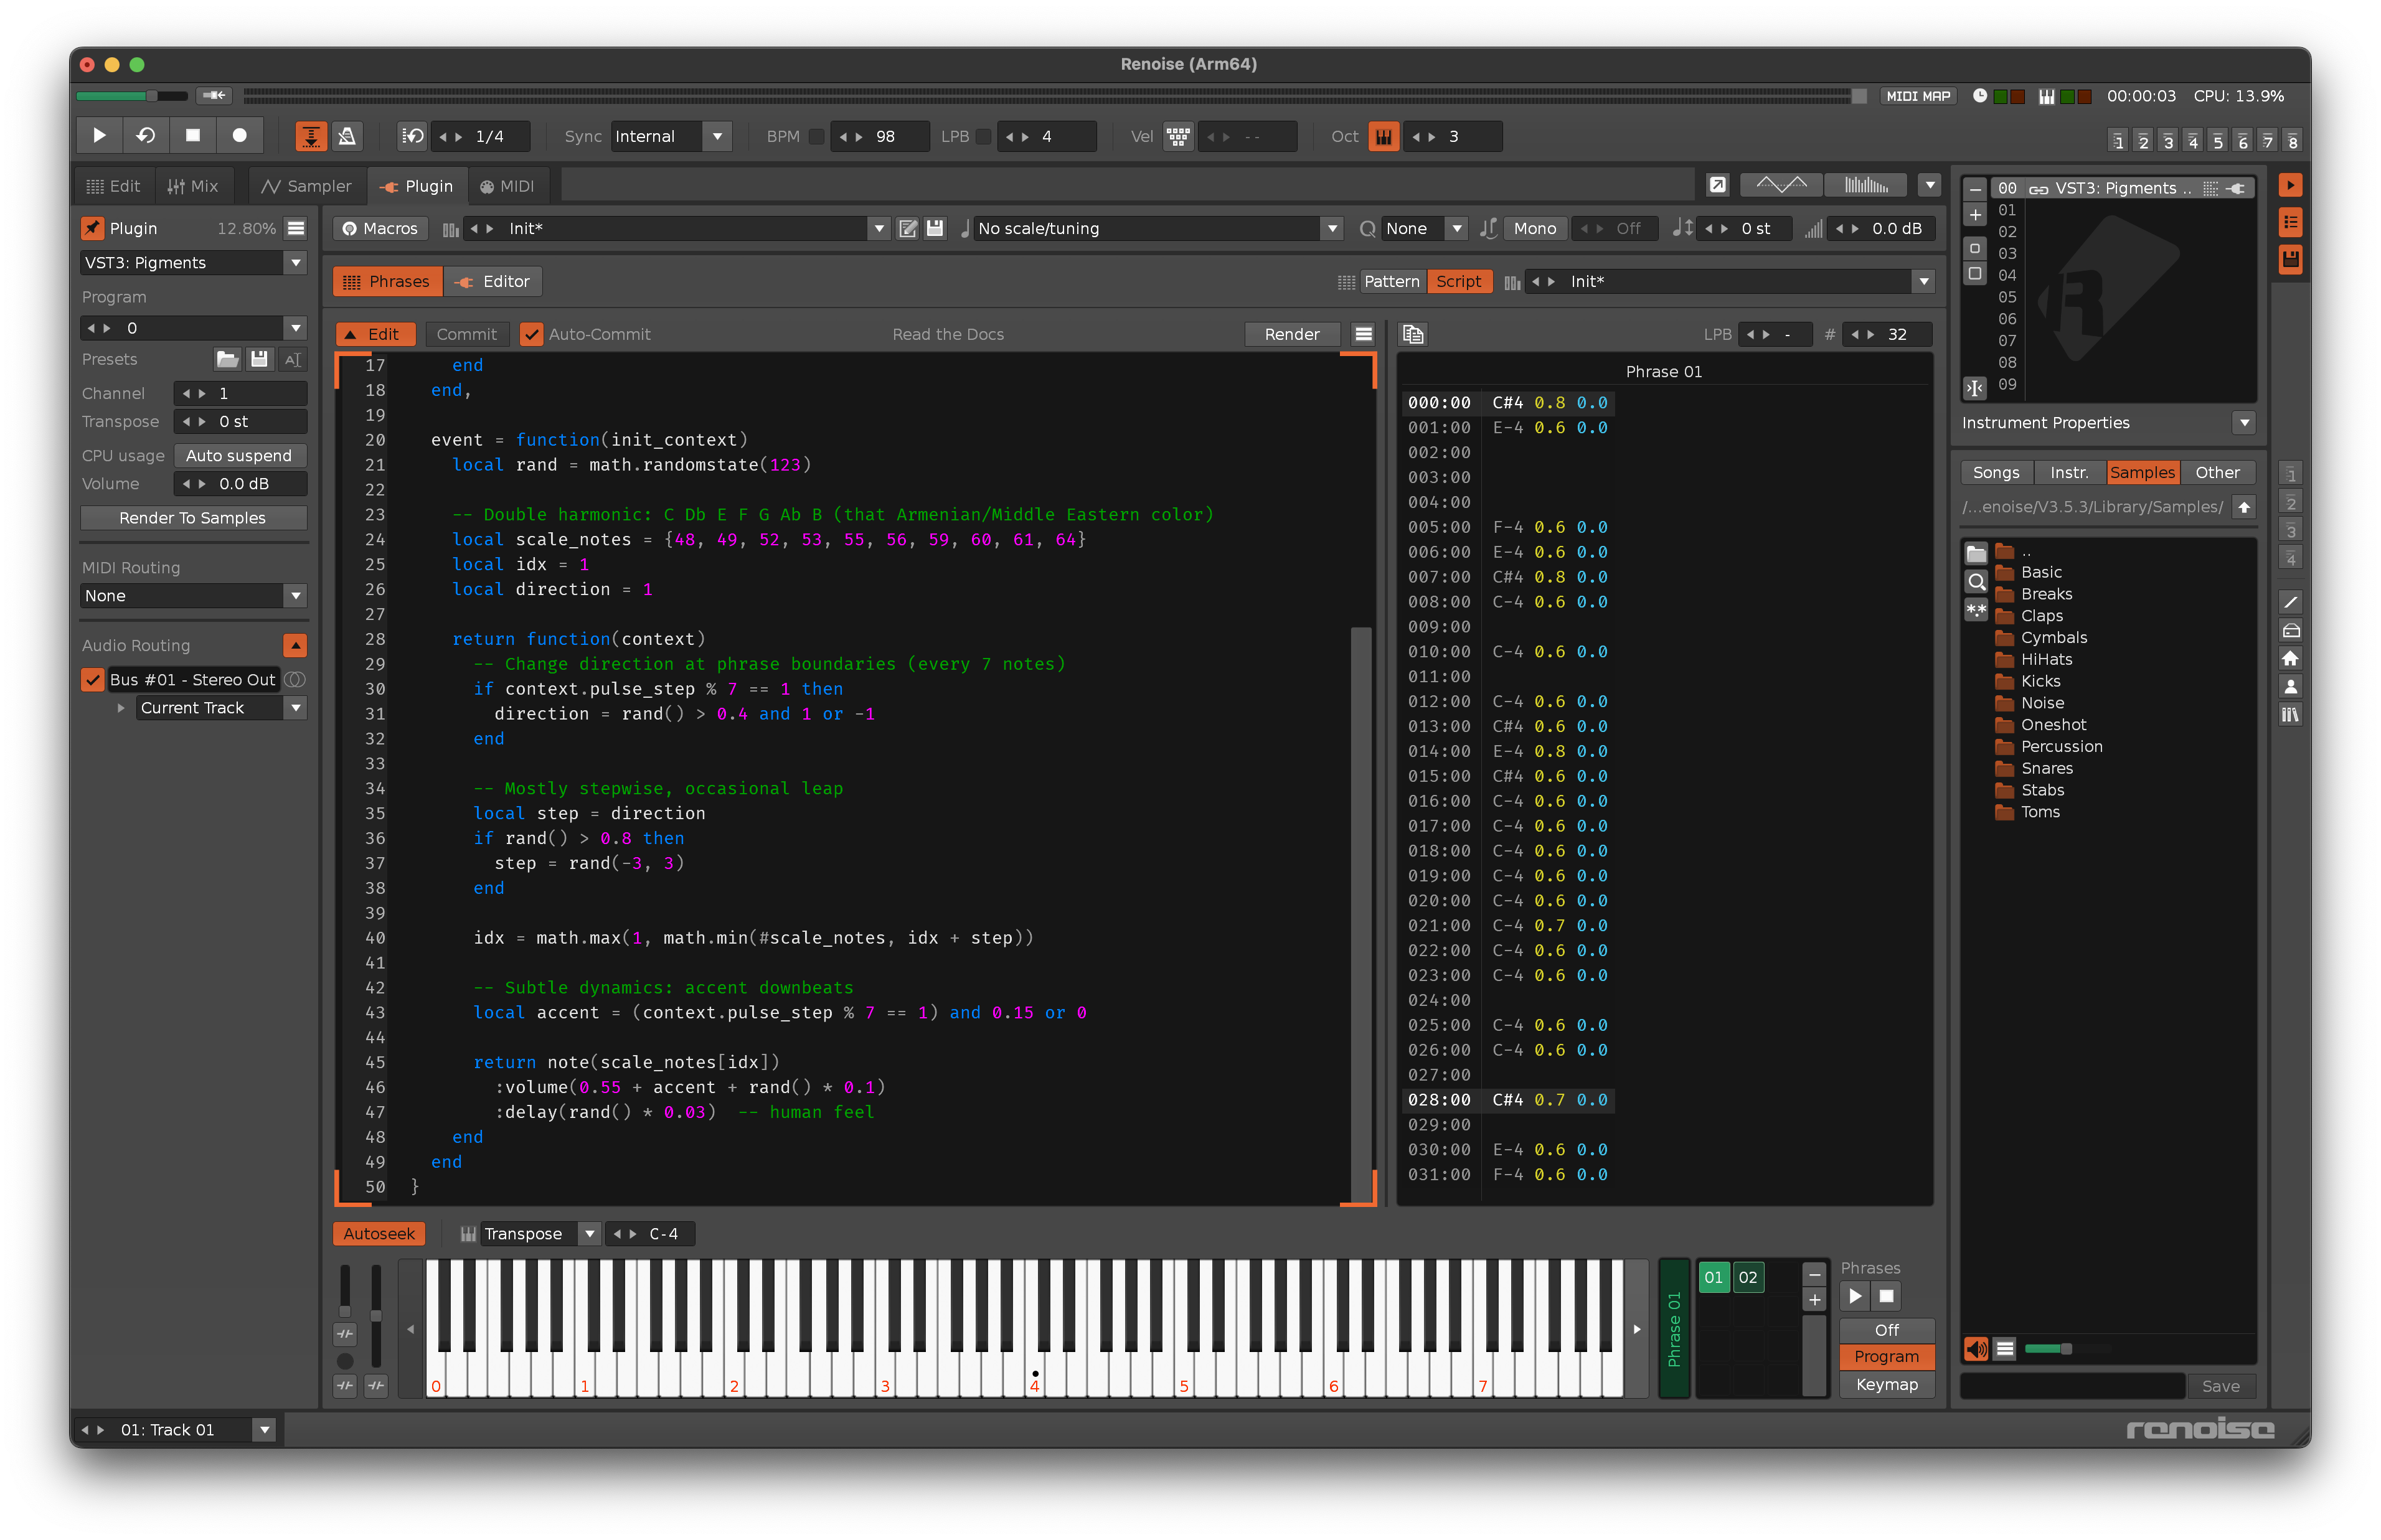Click the save preset floppy icon
2381x1540 pixels.
click(259, 359)
